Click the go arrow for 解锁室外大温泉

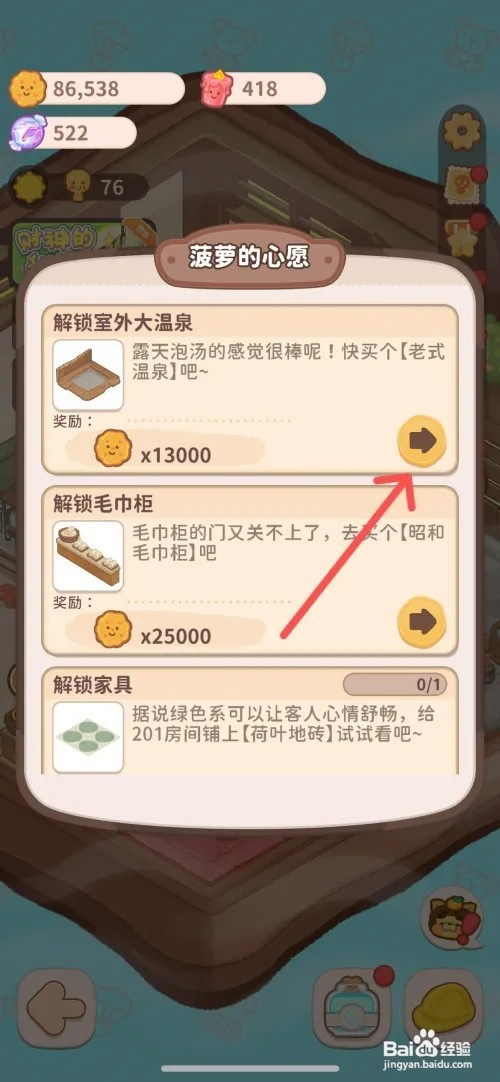(x=421, y=441)
